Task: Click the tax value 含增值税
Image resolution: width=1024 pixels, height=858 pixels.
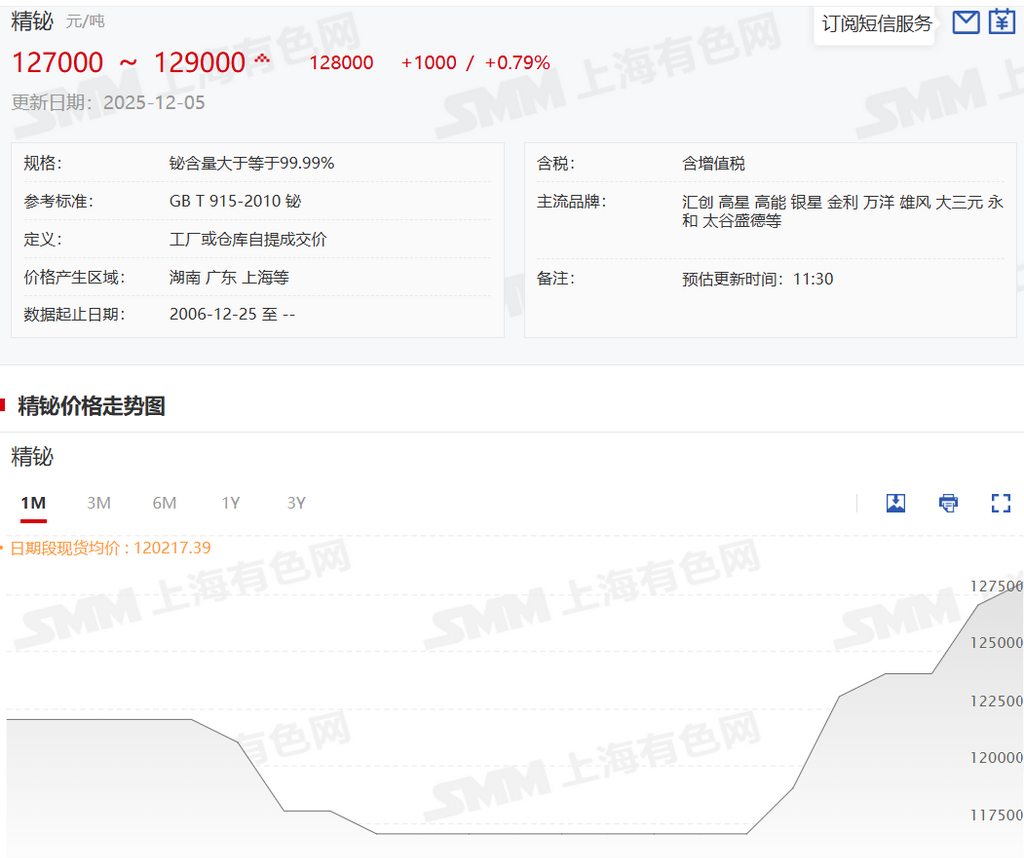Action: coord(713,163)
